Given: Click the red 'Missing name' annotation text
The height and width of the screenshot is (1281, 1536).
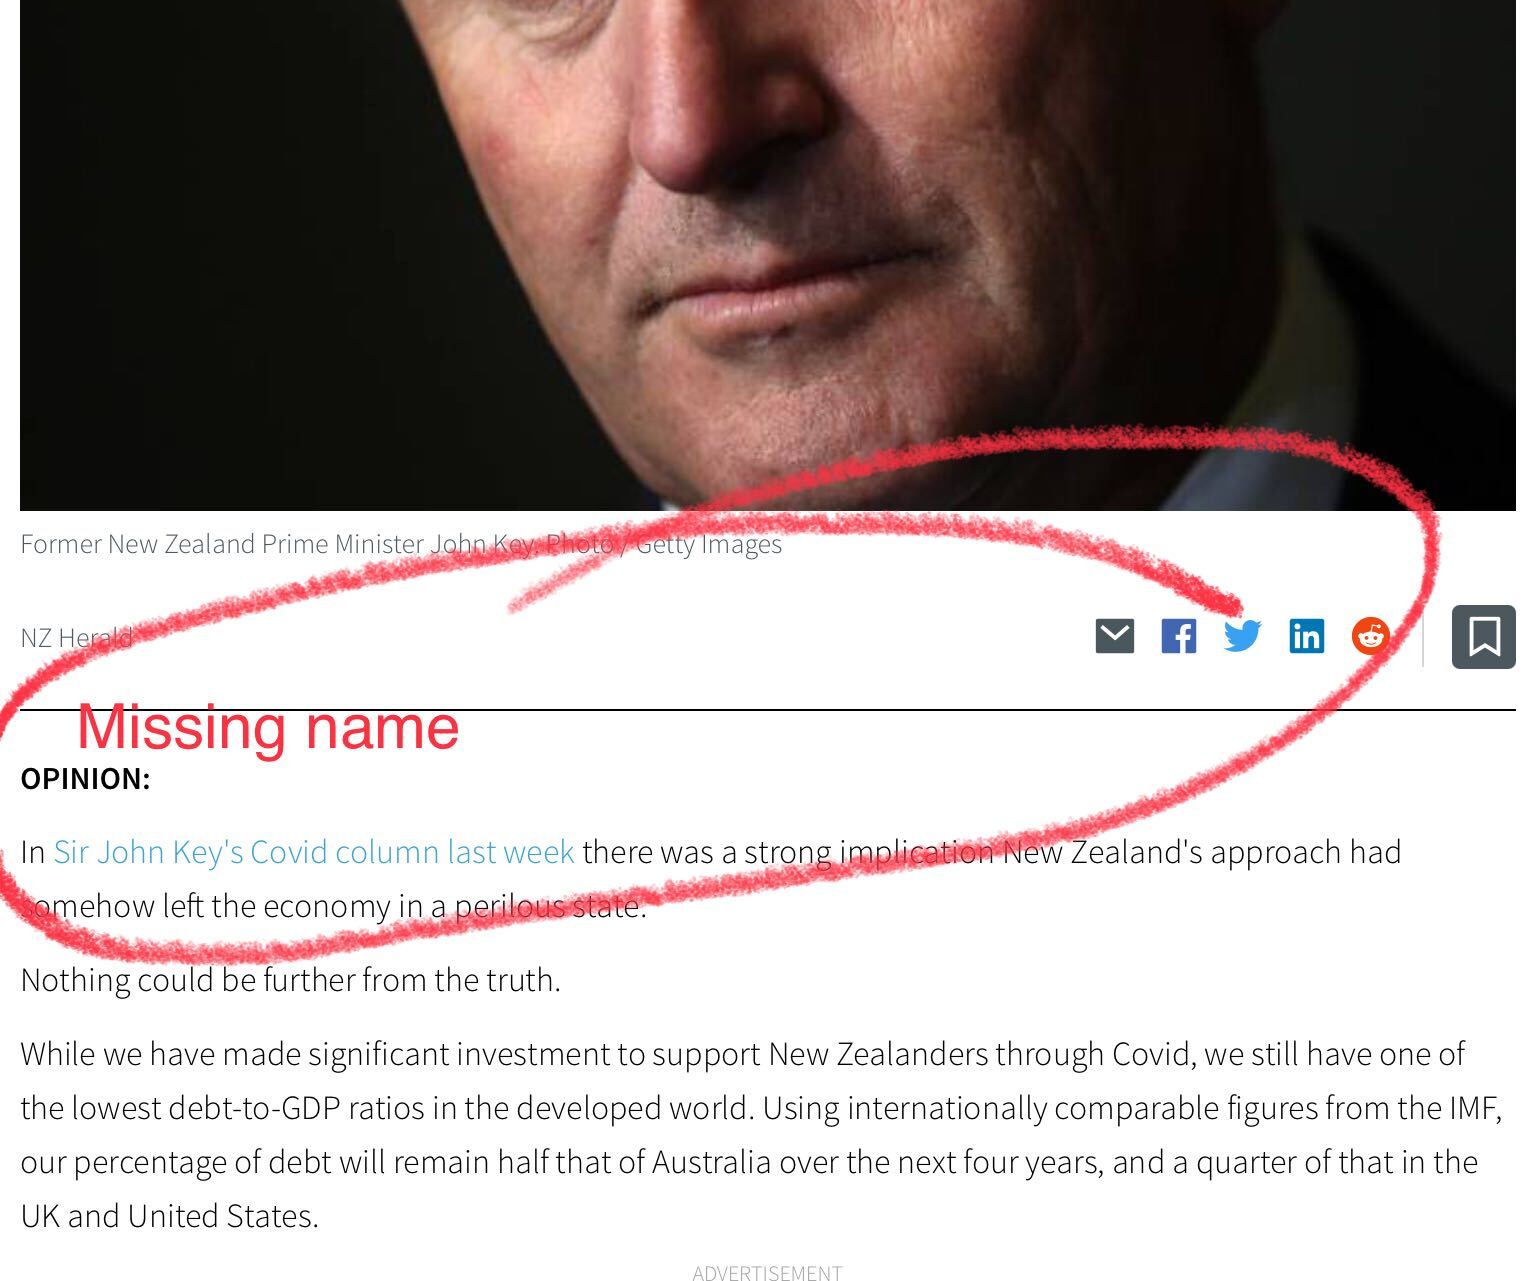Looking at the screenshot, I should [x=268, y=727].
